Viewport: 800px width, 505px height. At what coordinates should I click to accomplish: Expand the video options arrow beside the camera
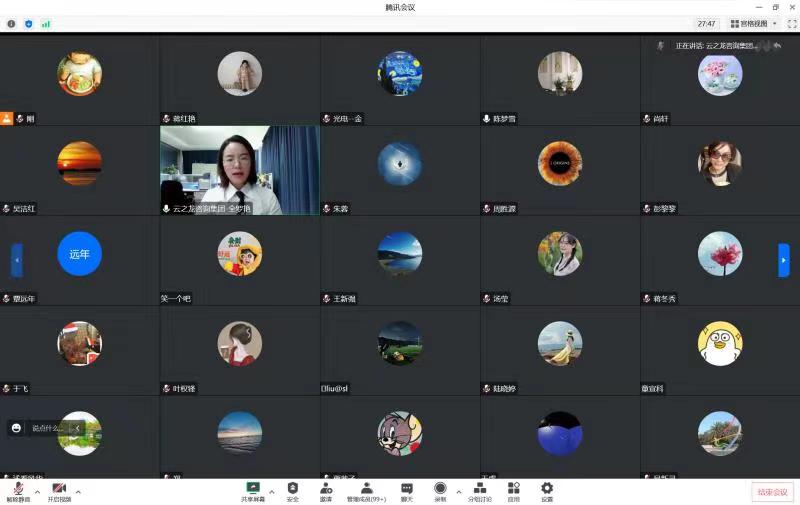click(78, 491)
